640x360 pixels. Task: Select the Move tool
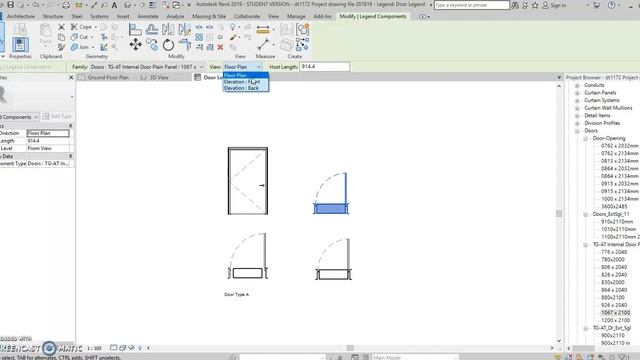(x=136, y=44)
